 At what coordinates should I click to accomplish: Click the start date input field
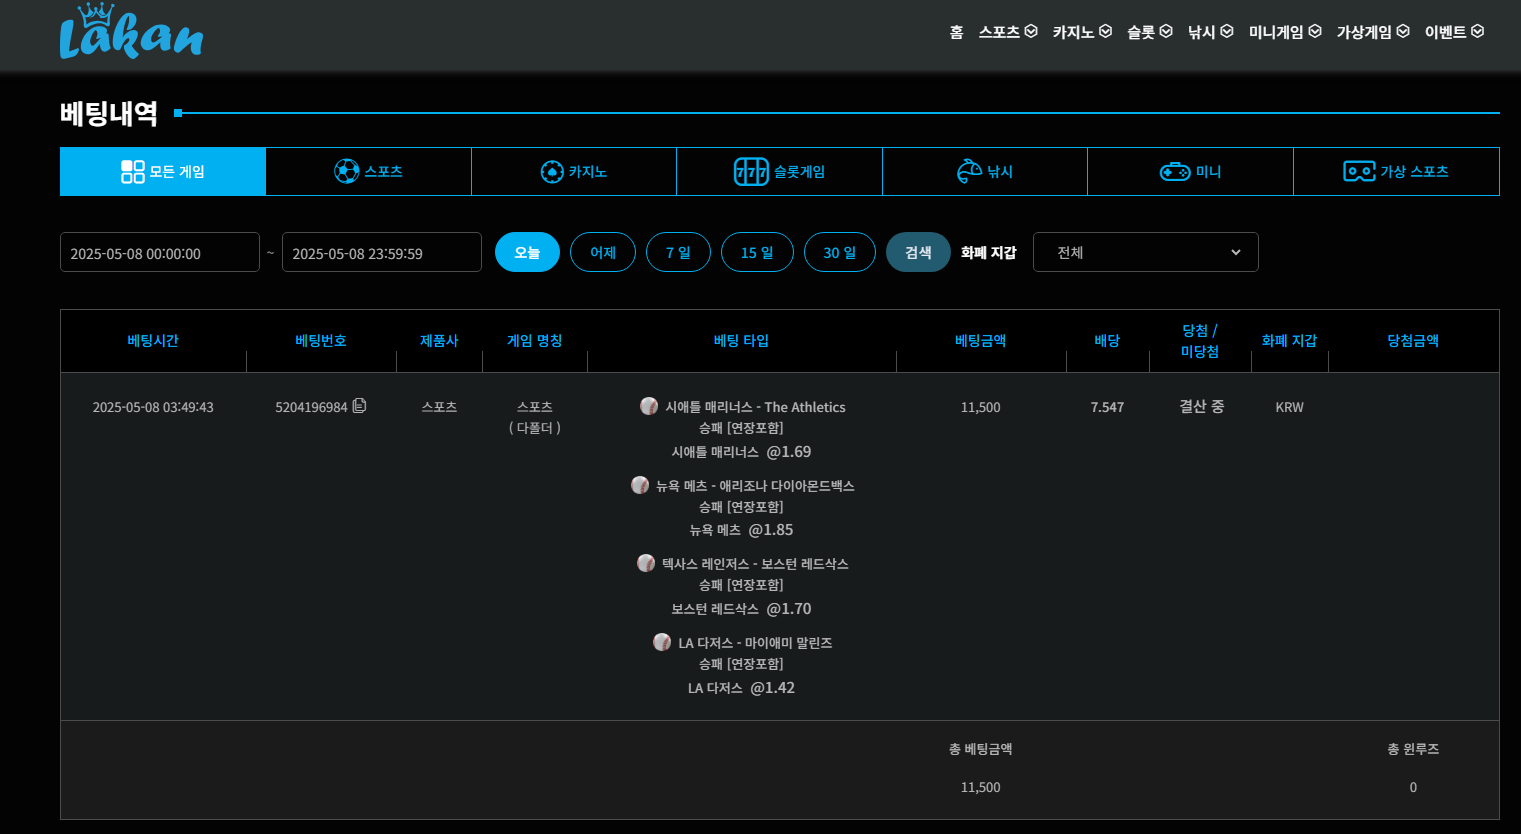pos(160,253)
